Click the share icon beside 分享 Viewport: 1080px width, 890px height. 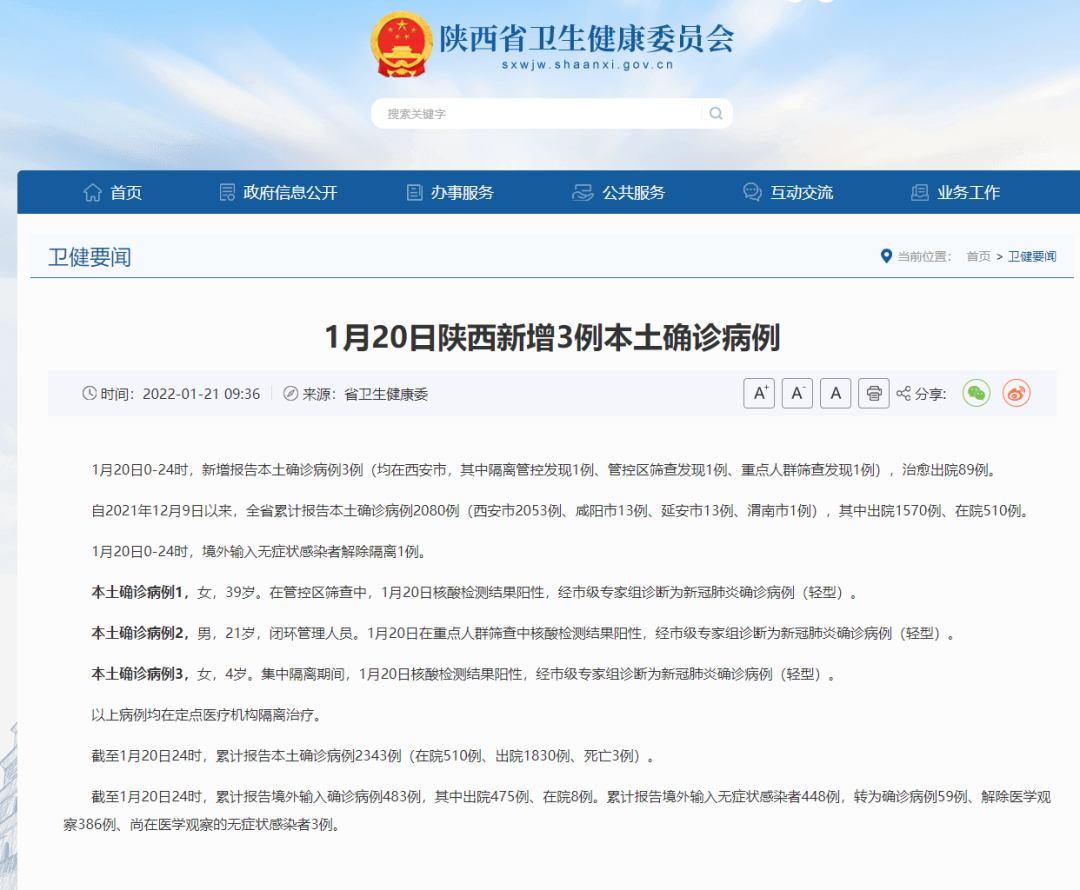[903, 393]
